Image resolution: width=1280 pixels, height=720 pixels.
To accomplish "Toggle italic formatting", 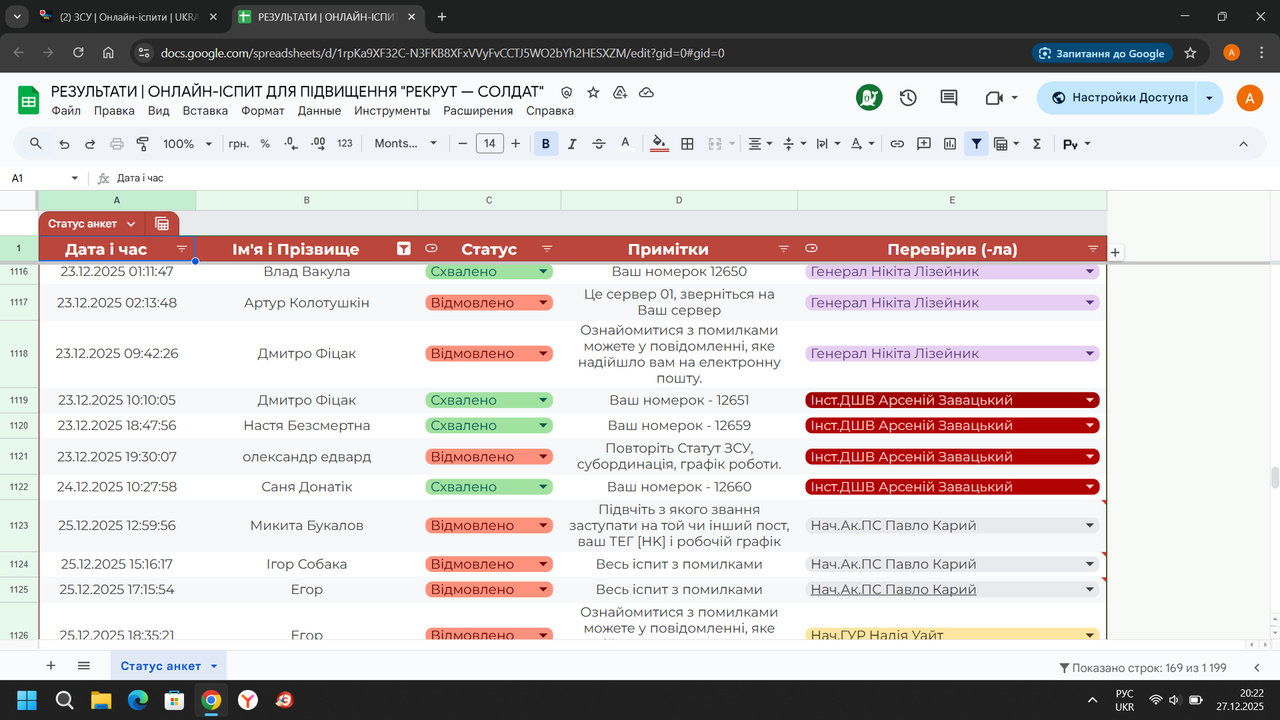I will [572, 144].
